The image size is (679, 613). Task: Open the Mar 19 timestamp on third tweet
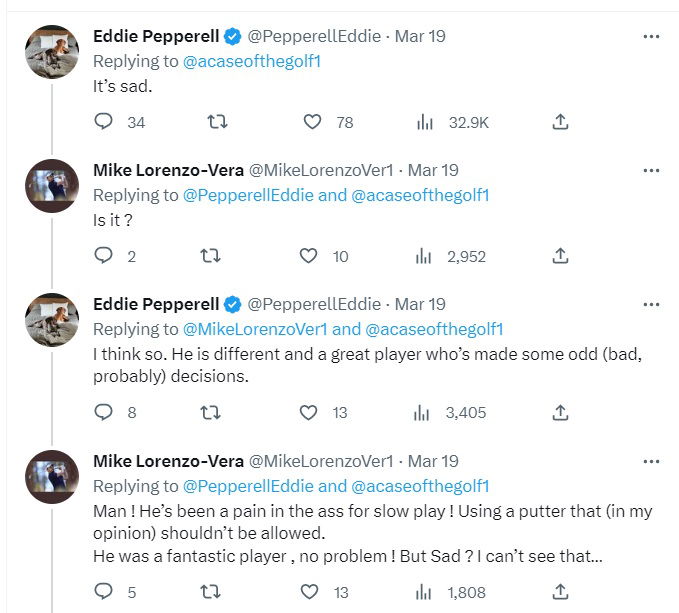pos(421,304)
